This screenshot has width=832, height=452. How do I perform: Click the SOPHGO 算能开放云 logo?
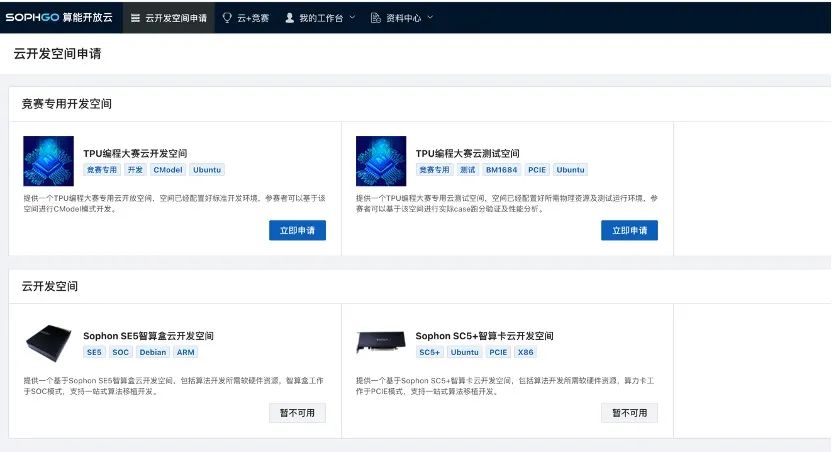pyautogui.click(x=59, y=18)
